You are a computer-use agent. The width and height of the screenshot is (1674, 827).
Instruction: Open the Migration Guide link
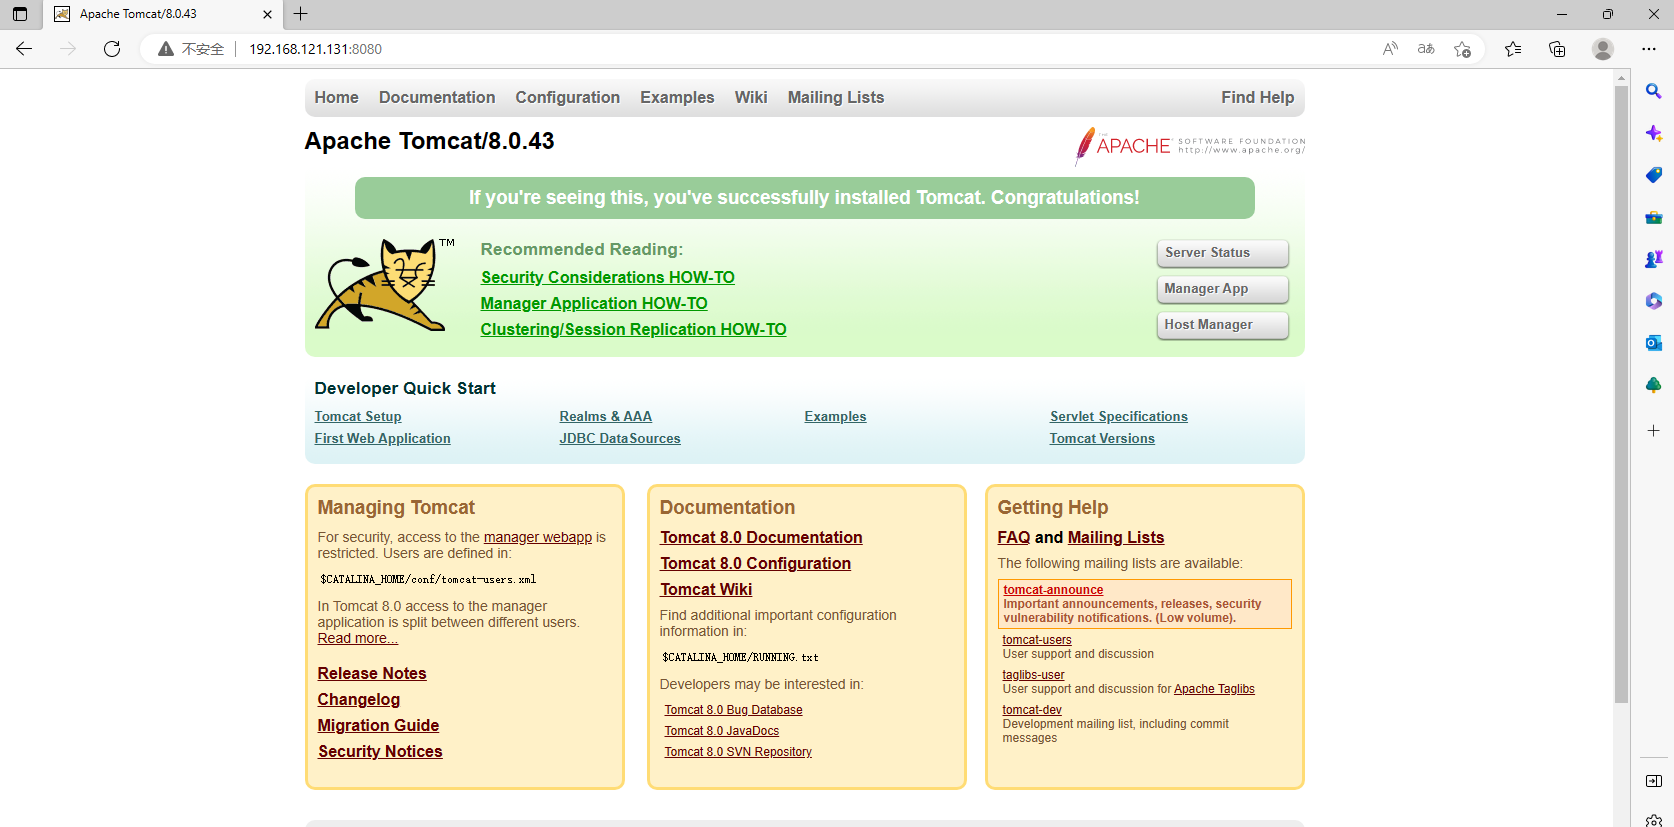pos(378,726)
